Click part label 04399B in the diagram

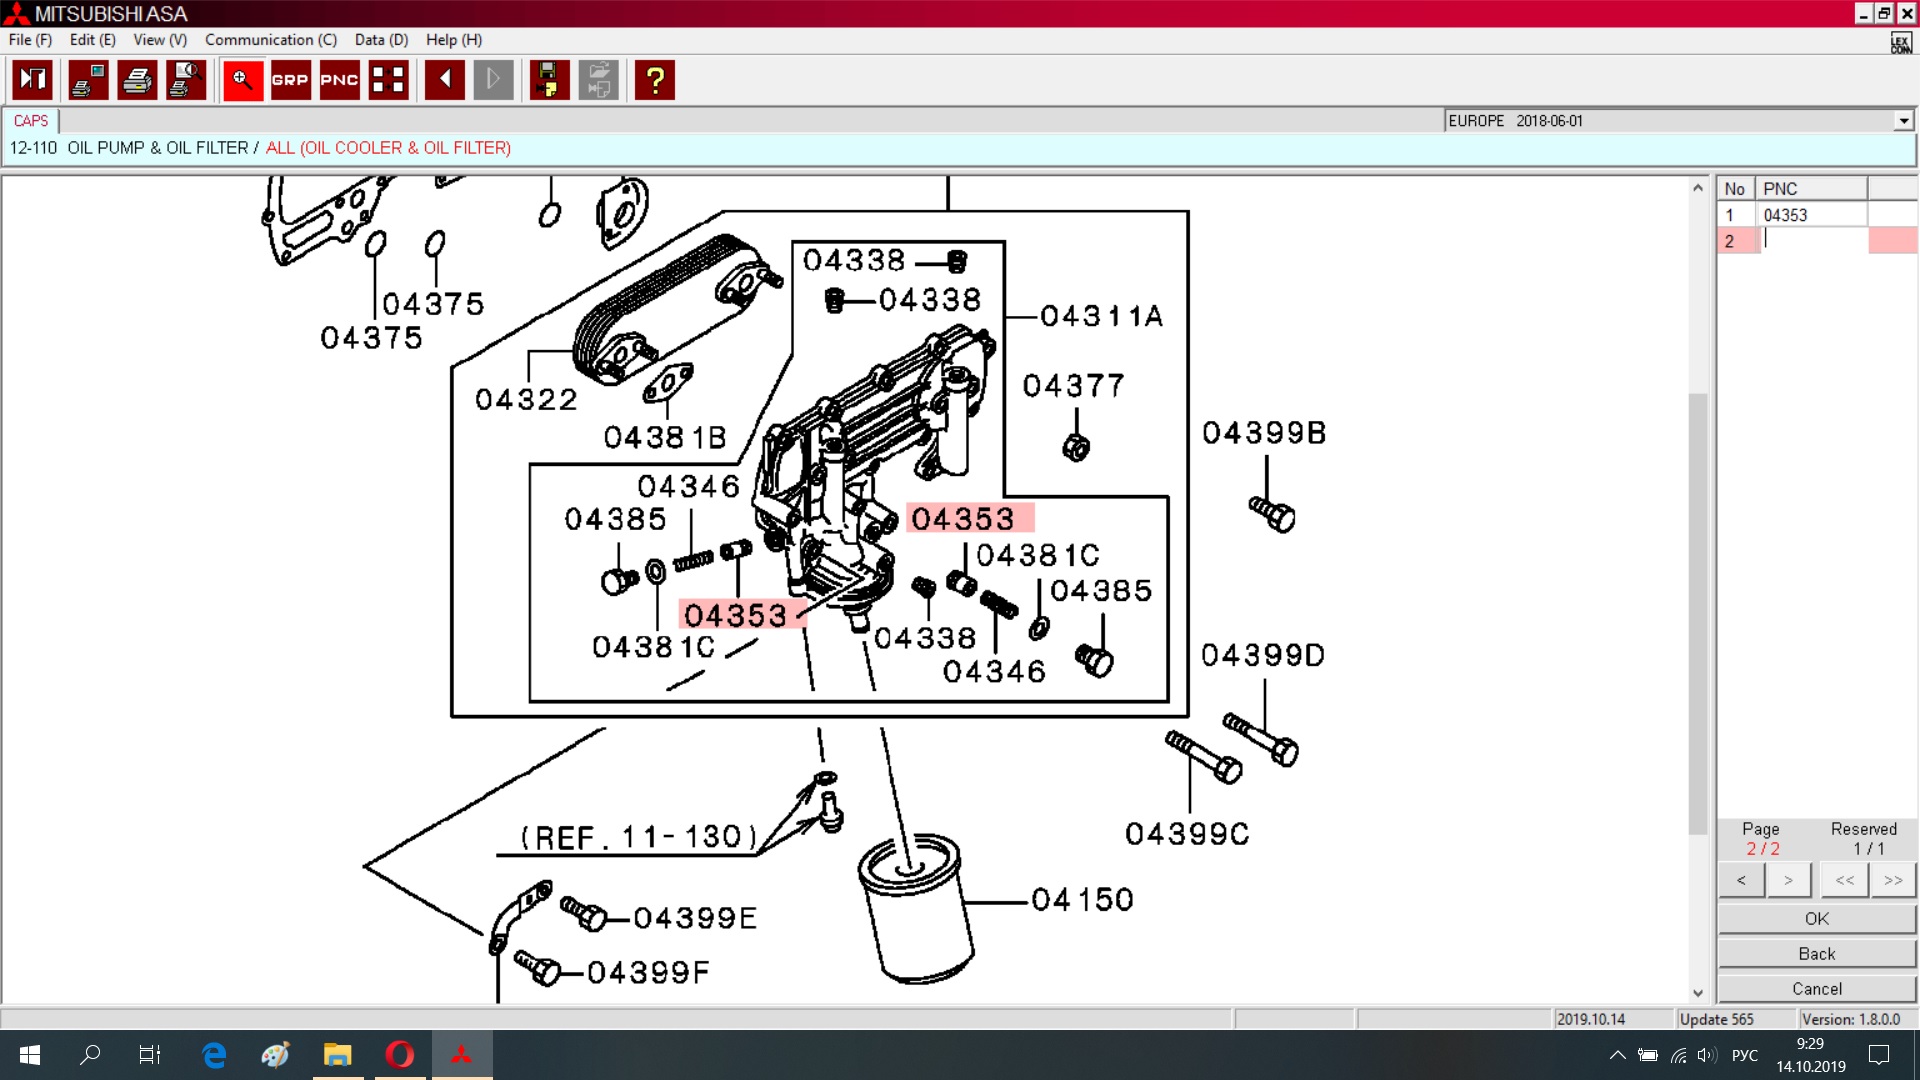coord(1264,433)
